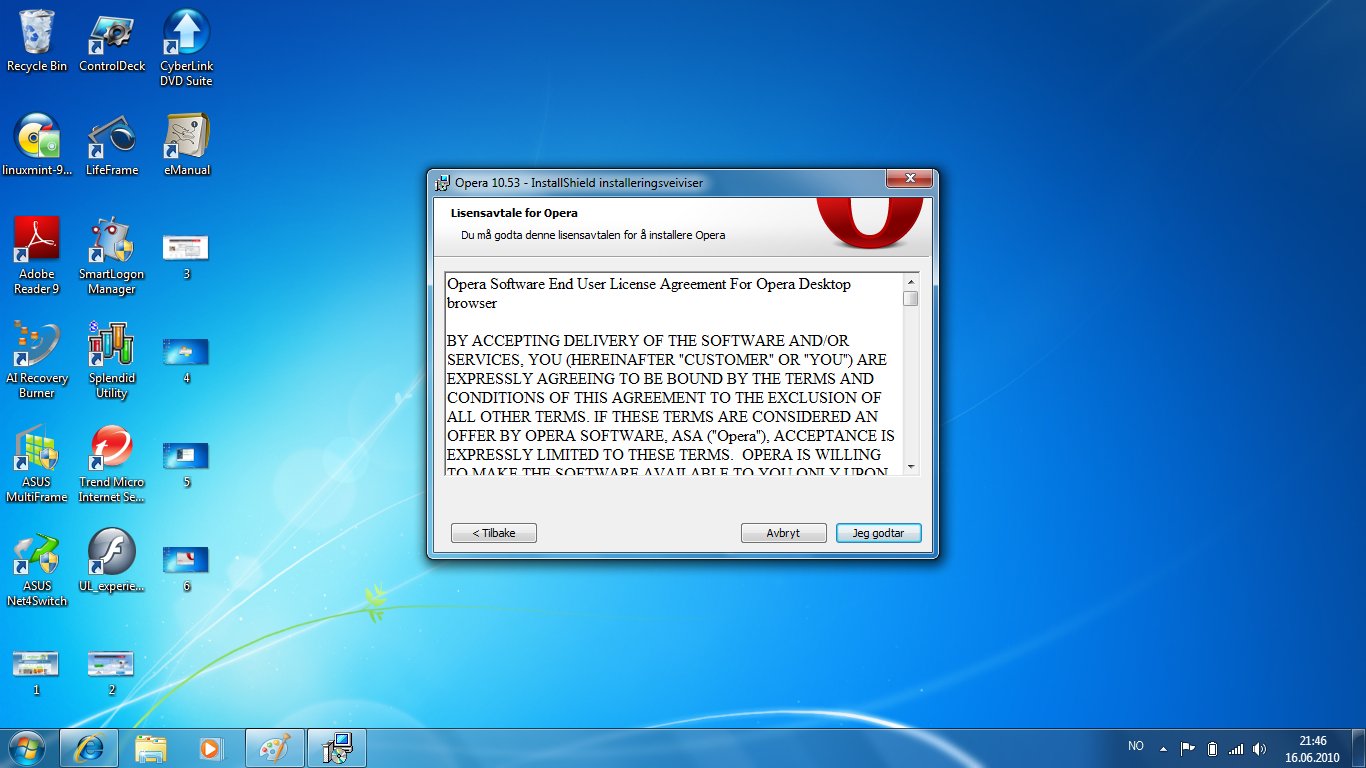Select the ASUS MultiFrame shortcut

click(37, 464)
